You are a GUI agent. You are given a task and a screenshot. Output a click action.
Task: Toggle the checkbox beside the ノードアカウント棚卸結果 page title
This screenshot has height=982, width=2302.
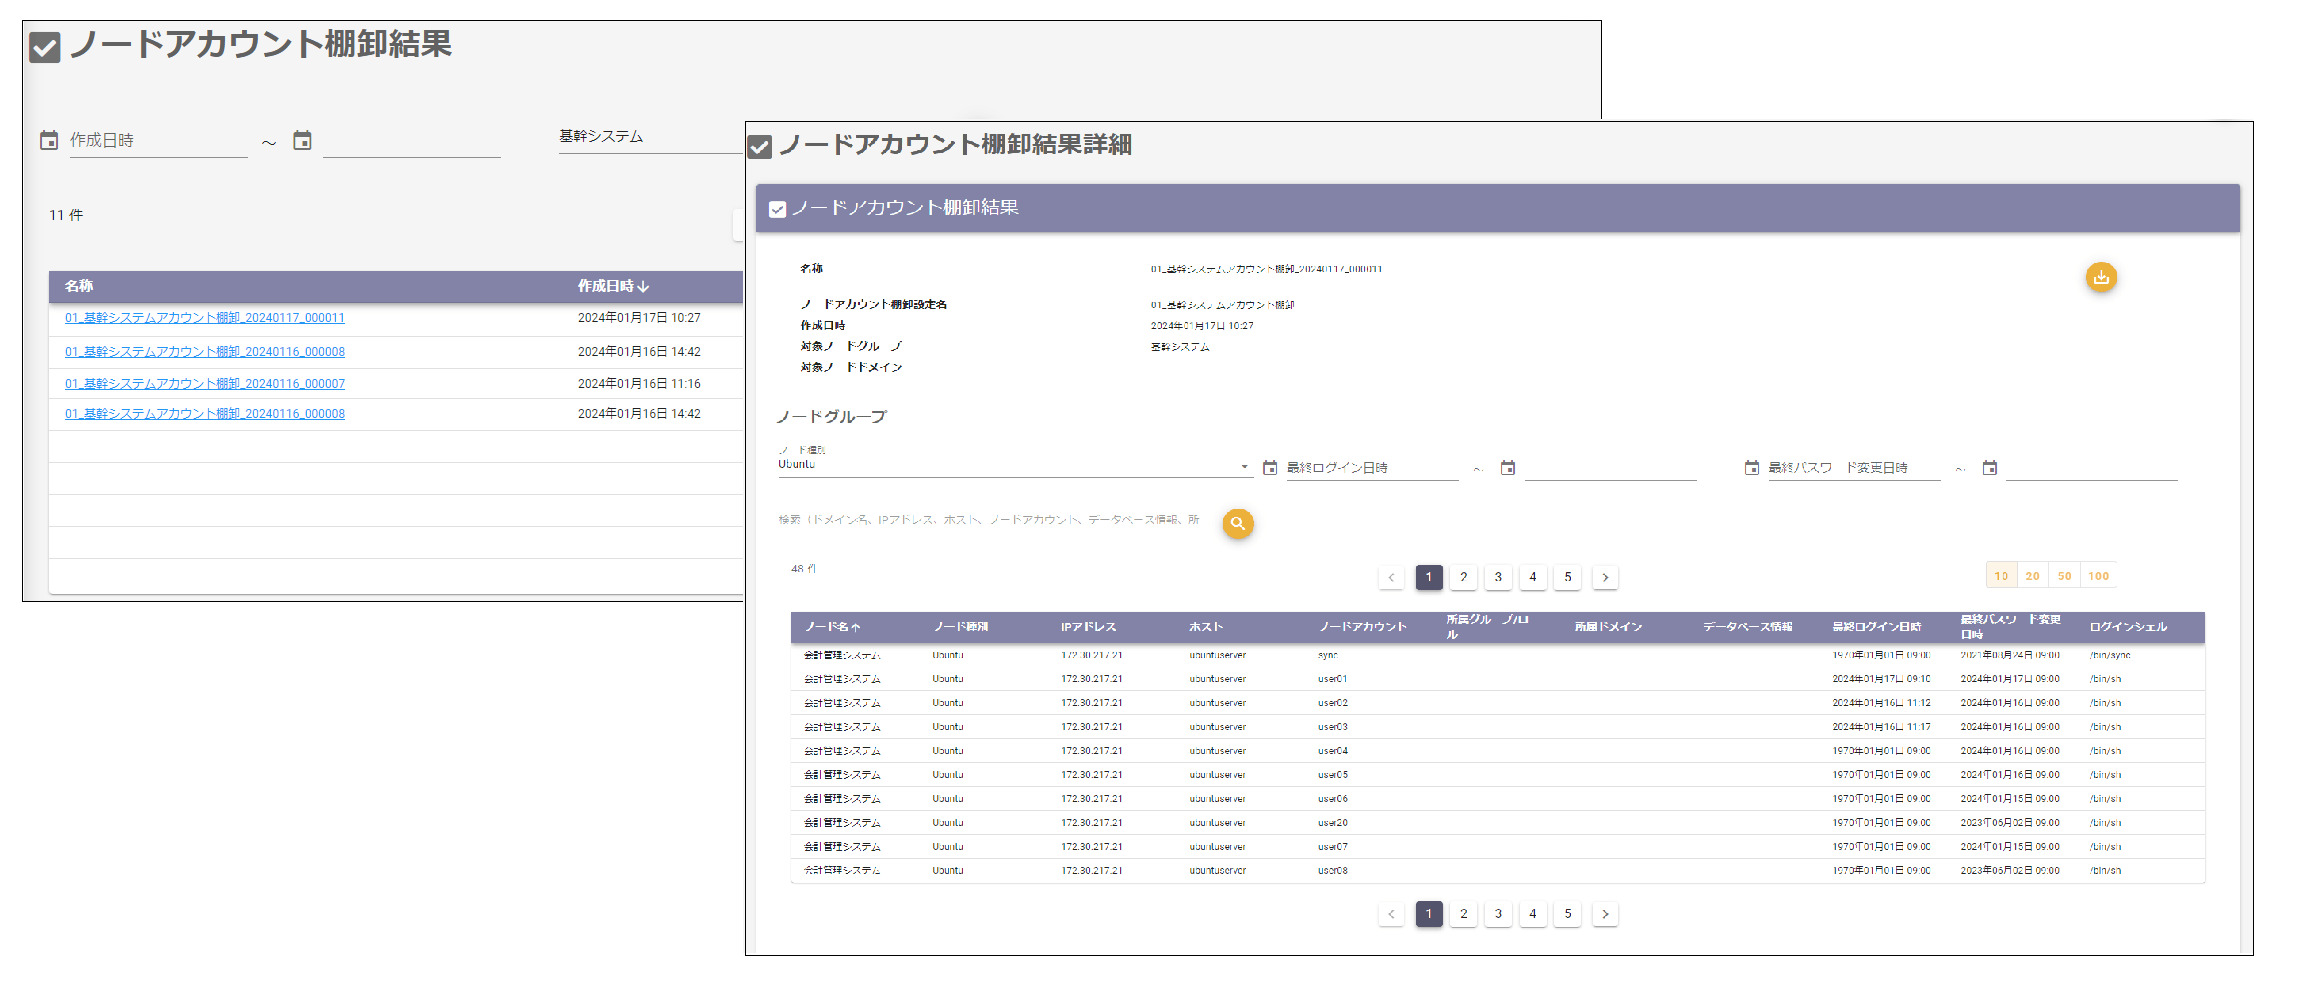[x=44, y=45]
